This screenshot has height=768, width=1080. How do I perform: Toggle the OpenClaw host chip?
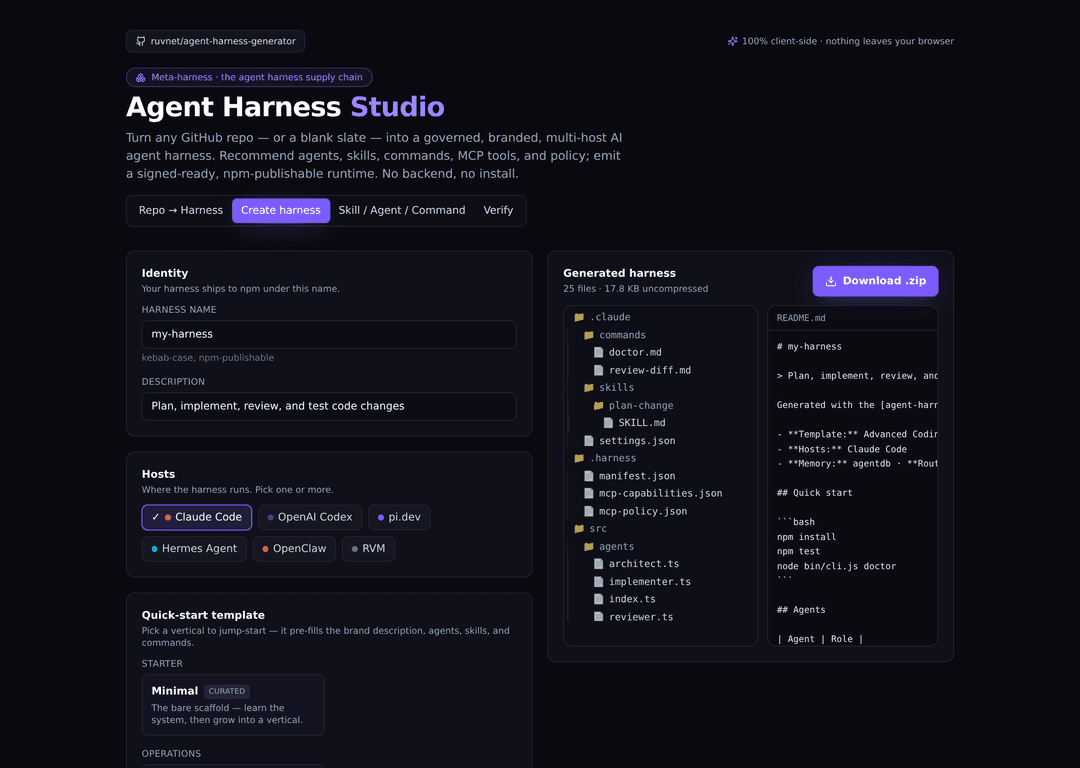[x=294, y=549]
